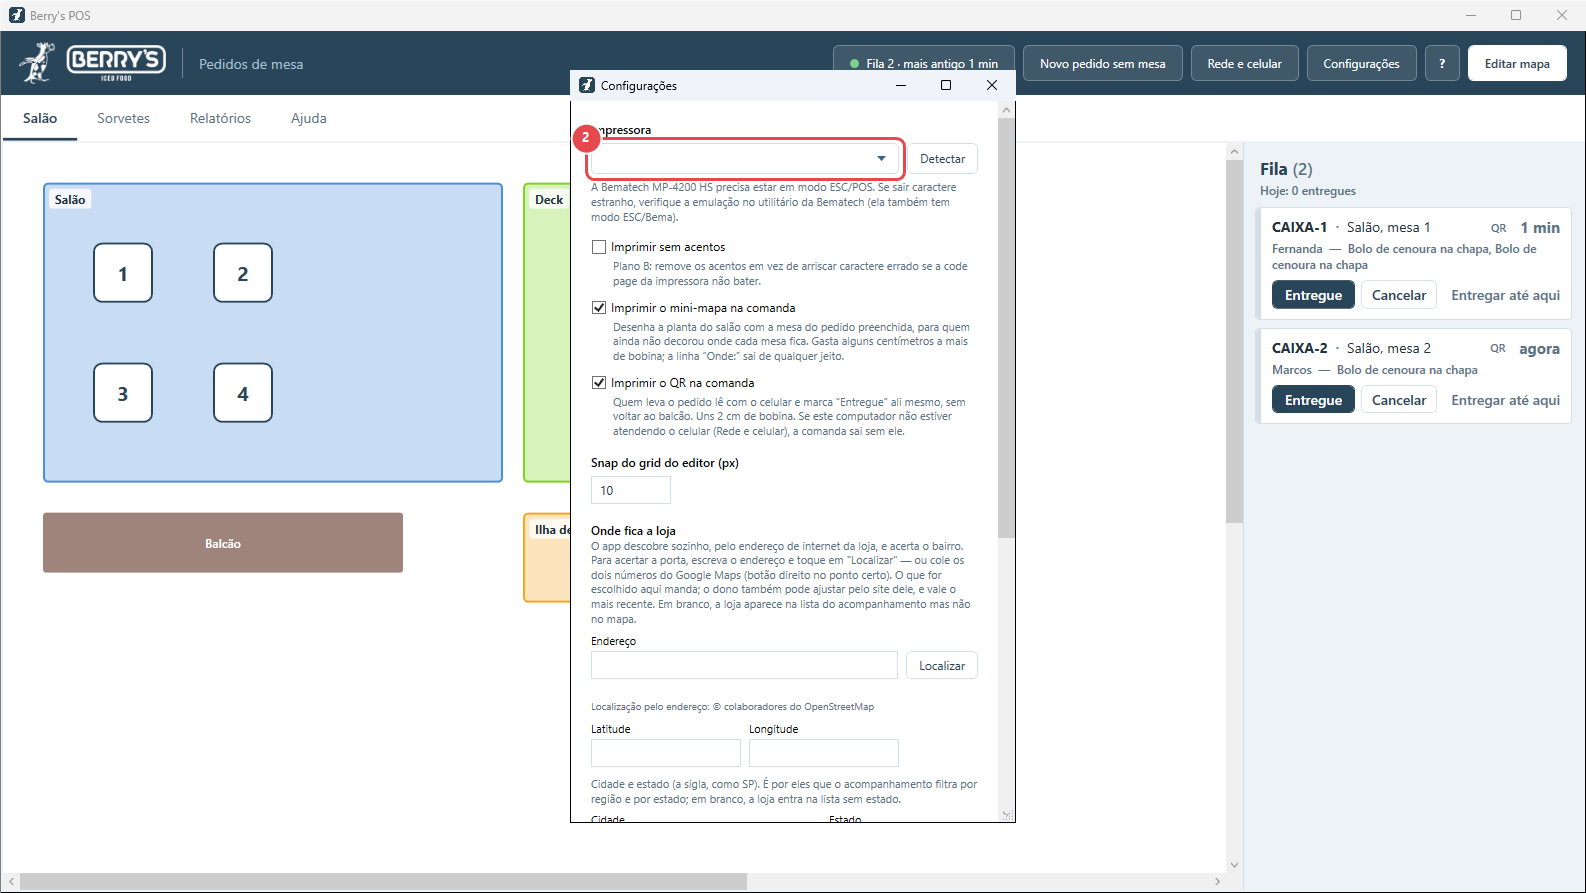Click the Latitude input field

point(666,753)
